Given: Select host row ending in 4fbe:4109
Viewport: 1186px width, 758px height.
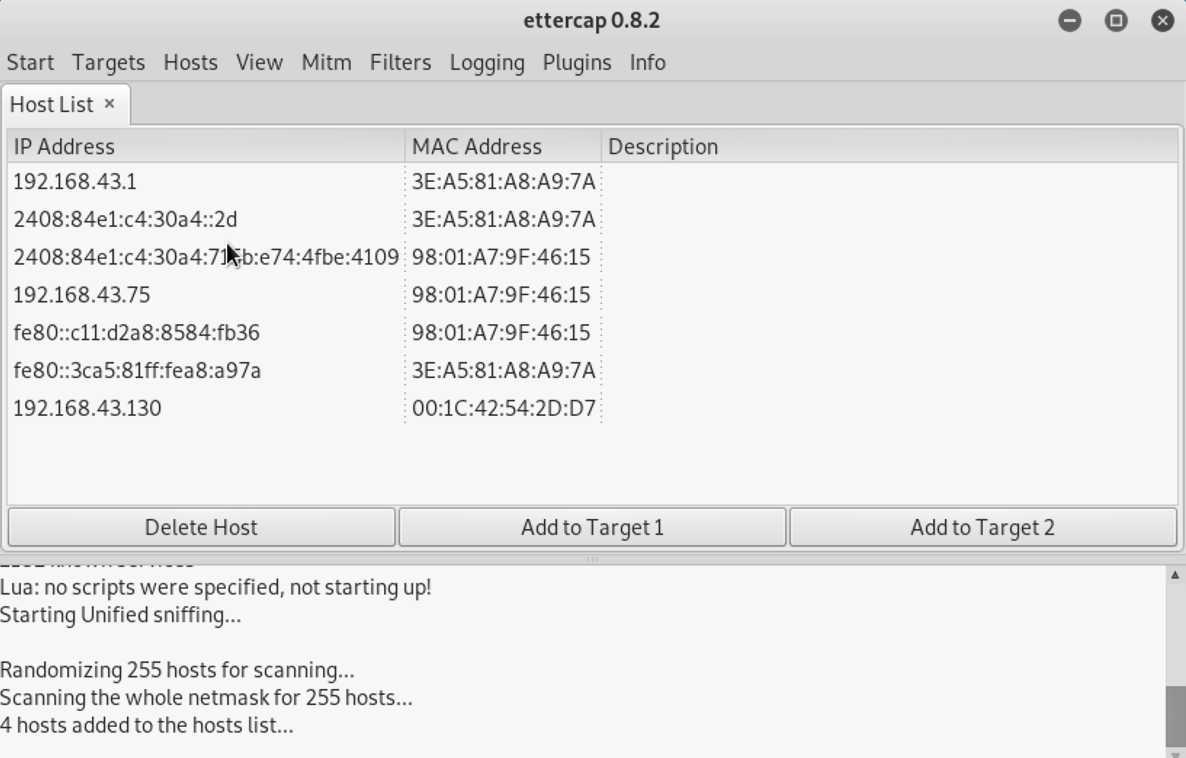Looking at the screenshot, I should pos(592,257).
